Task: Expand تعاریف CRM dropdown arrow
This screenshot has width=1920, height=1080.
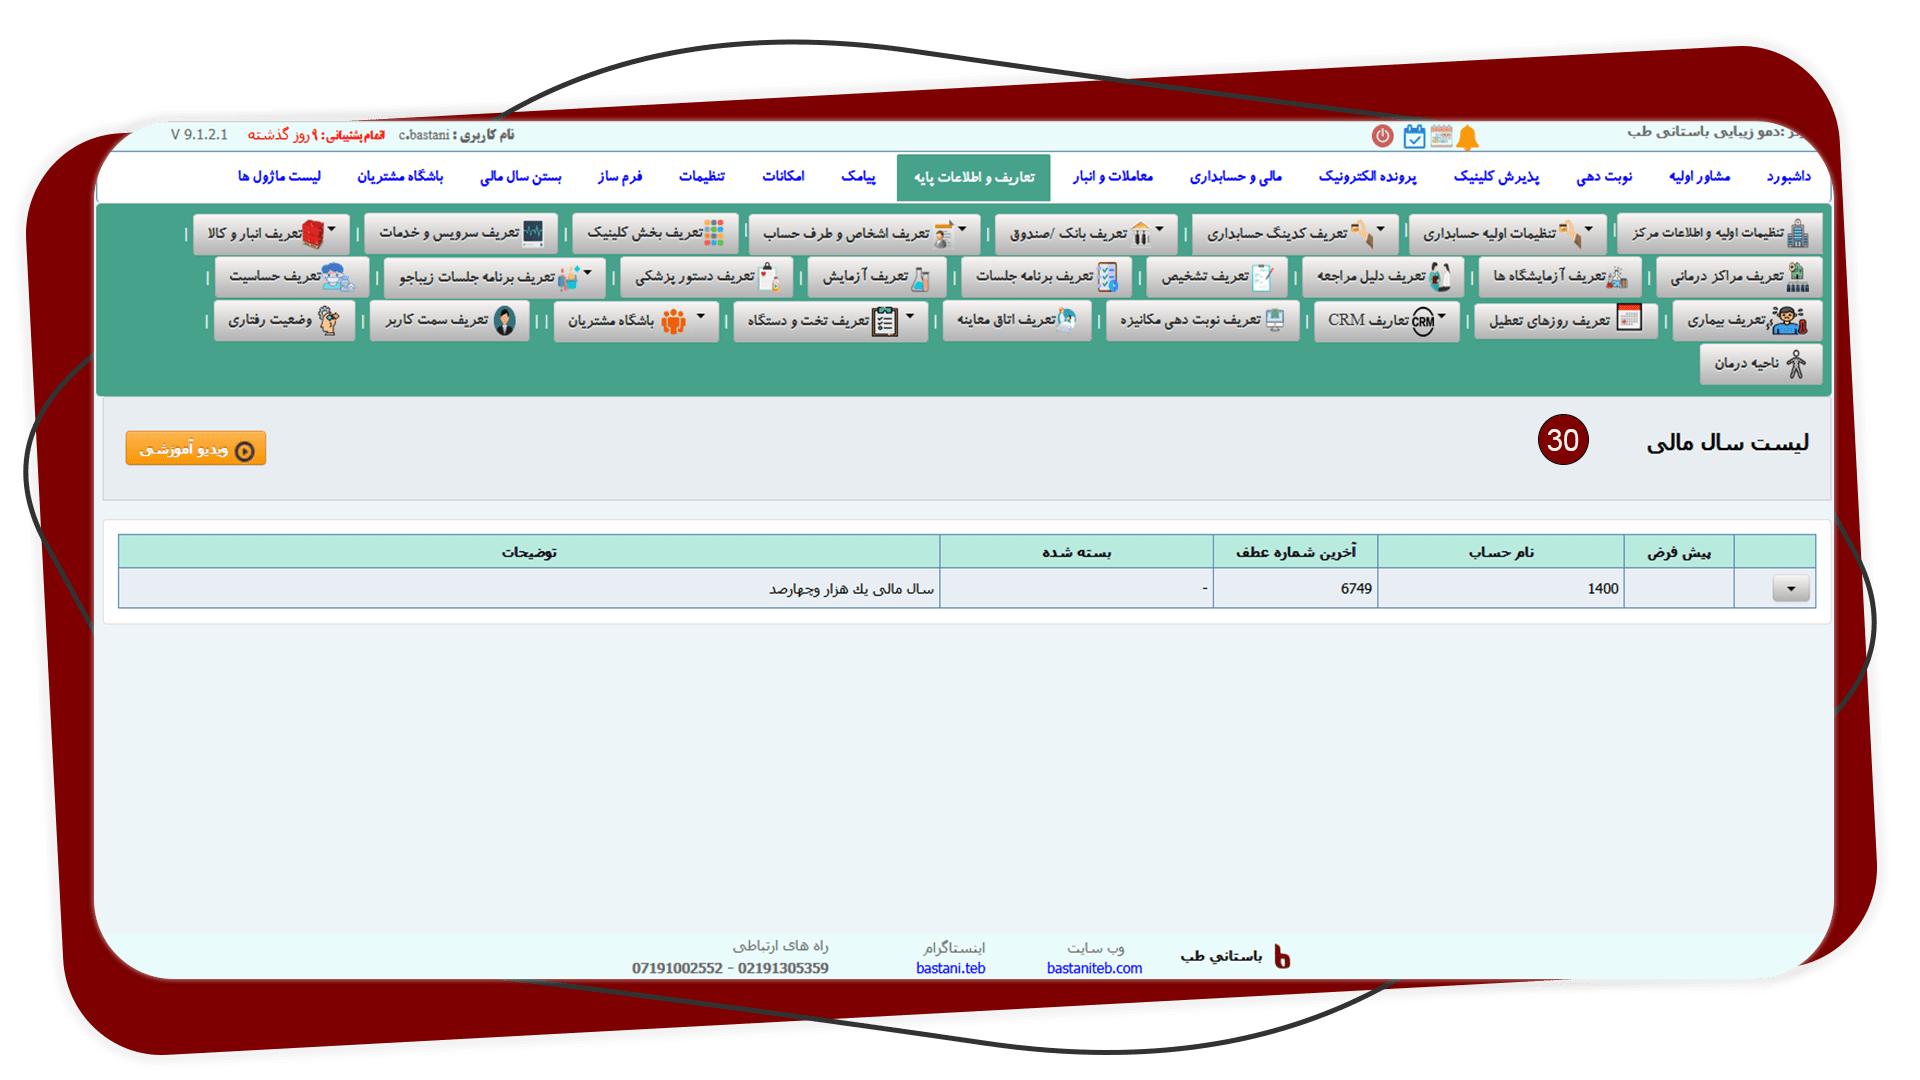Action: click(x=1442, y=316)
